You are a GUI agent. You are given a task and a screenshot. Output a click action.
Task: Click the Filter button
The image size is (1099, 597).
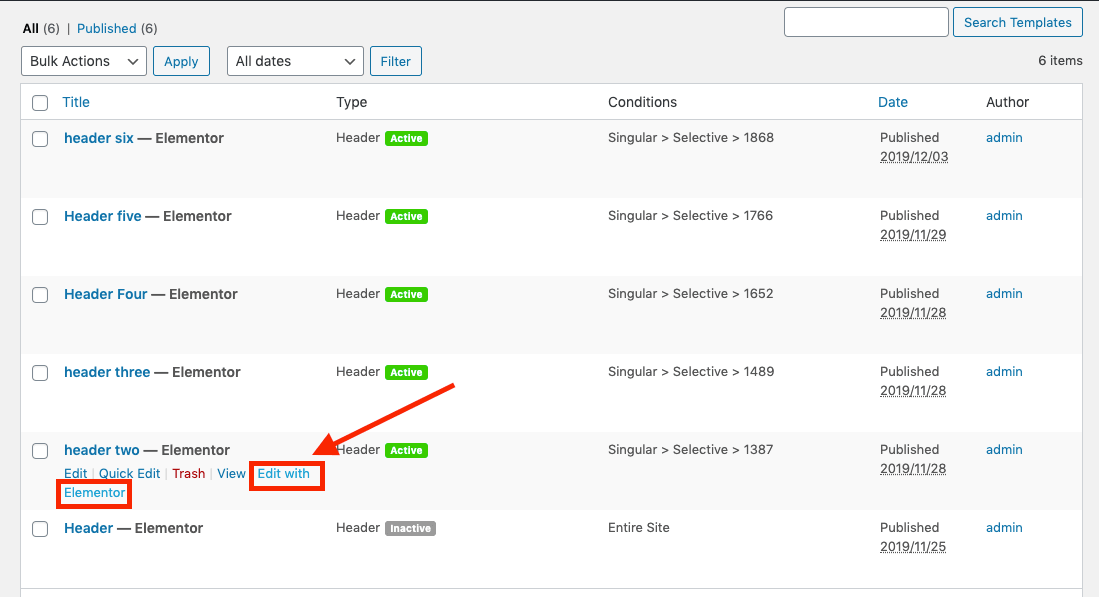[395, 61]
